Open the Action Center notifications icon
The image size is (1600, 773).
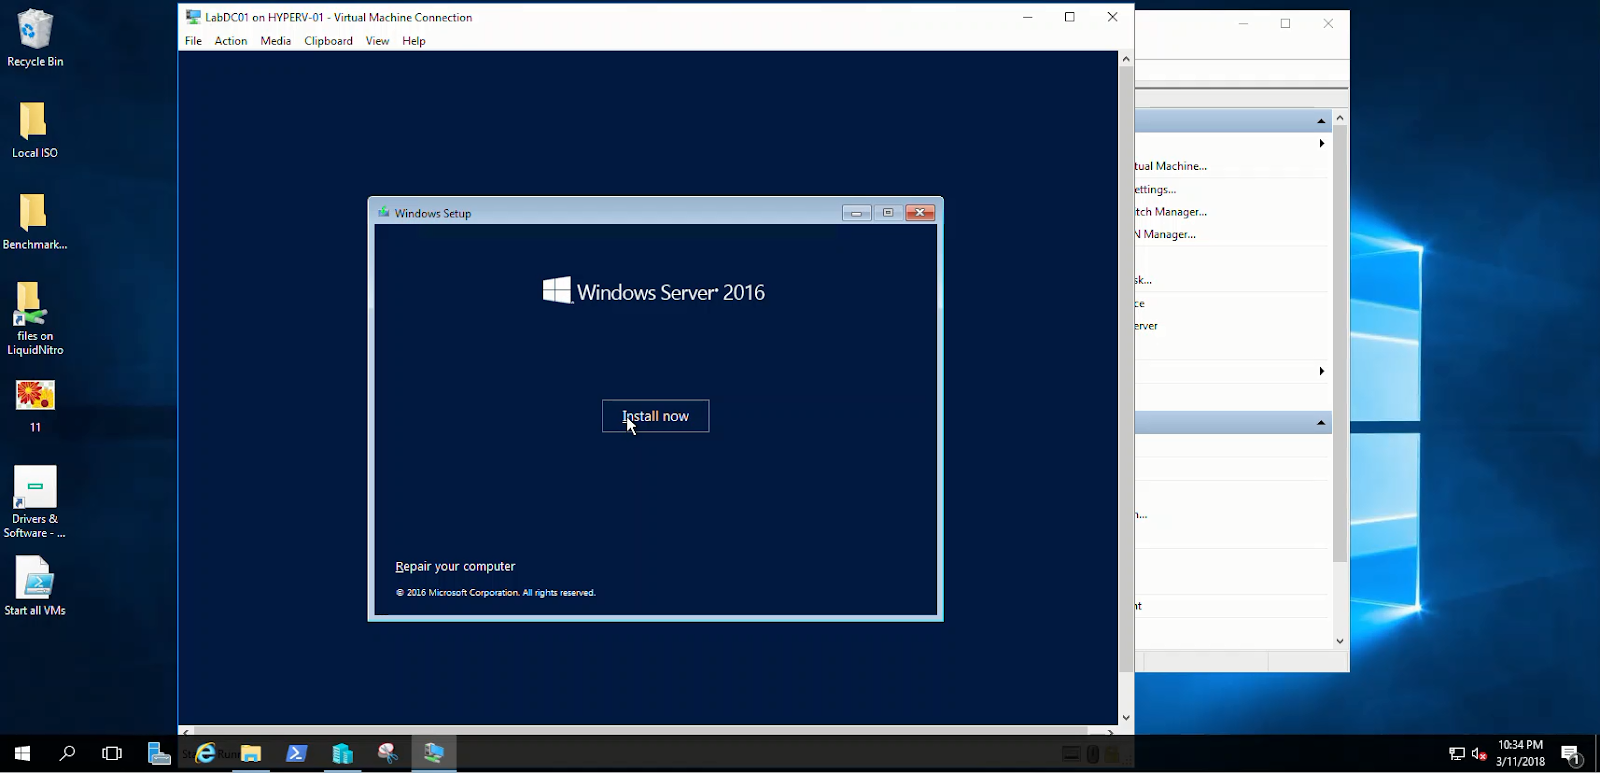[x=1571, y=754]
